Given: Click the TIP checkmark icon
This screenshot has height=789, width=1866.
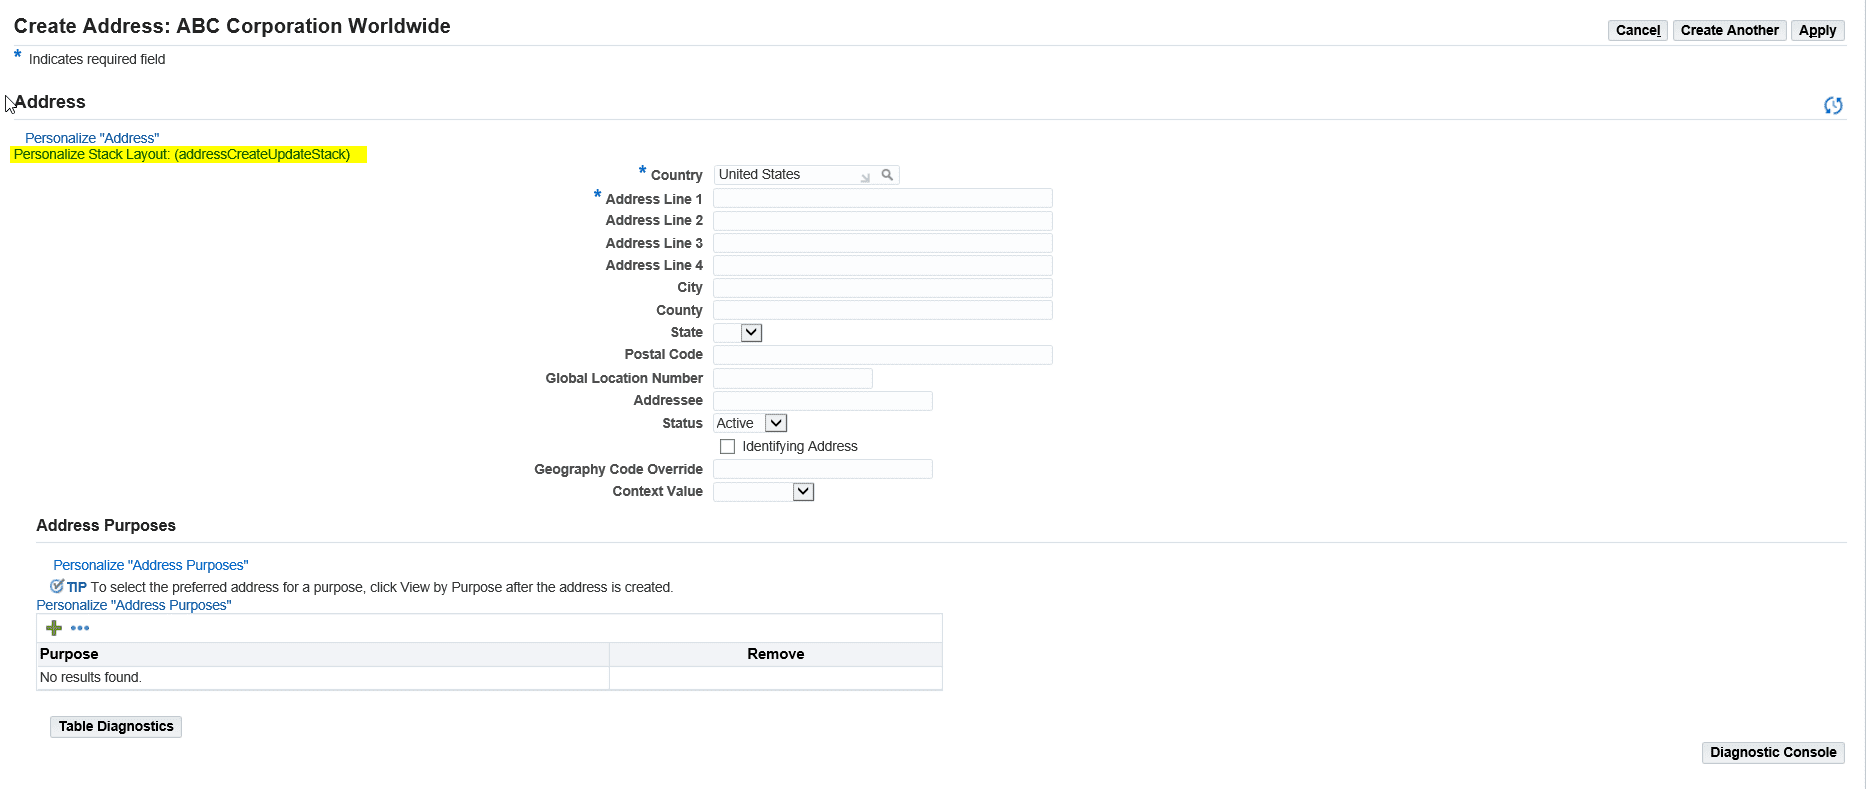Looking at the screenshot, I should pyautogui.click(x=57, y=586).
